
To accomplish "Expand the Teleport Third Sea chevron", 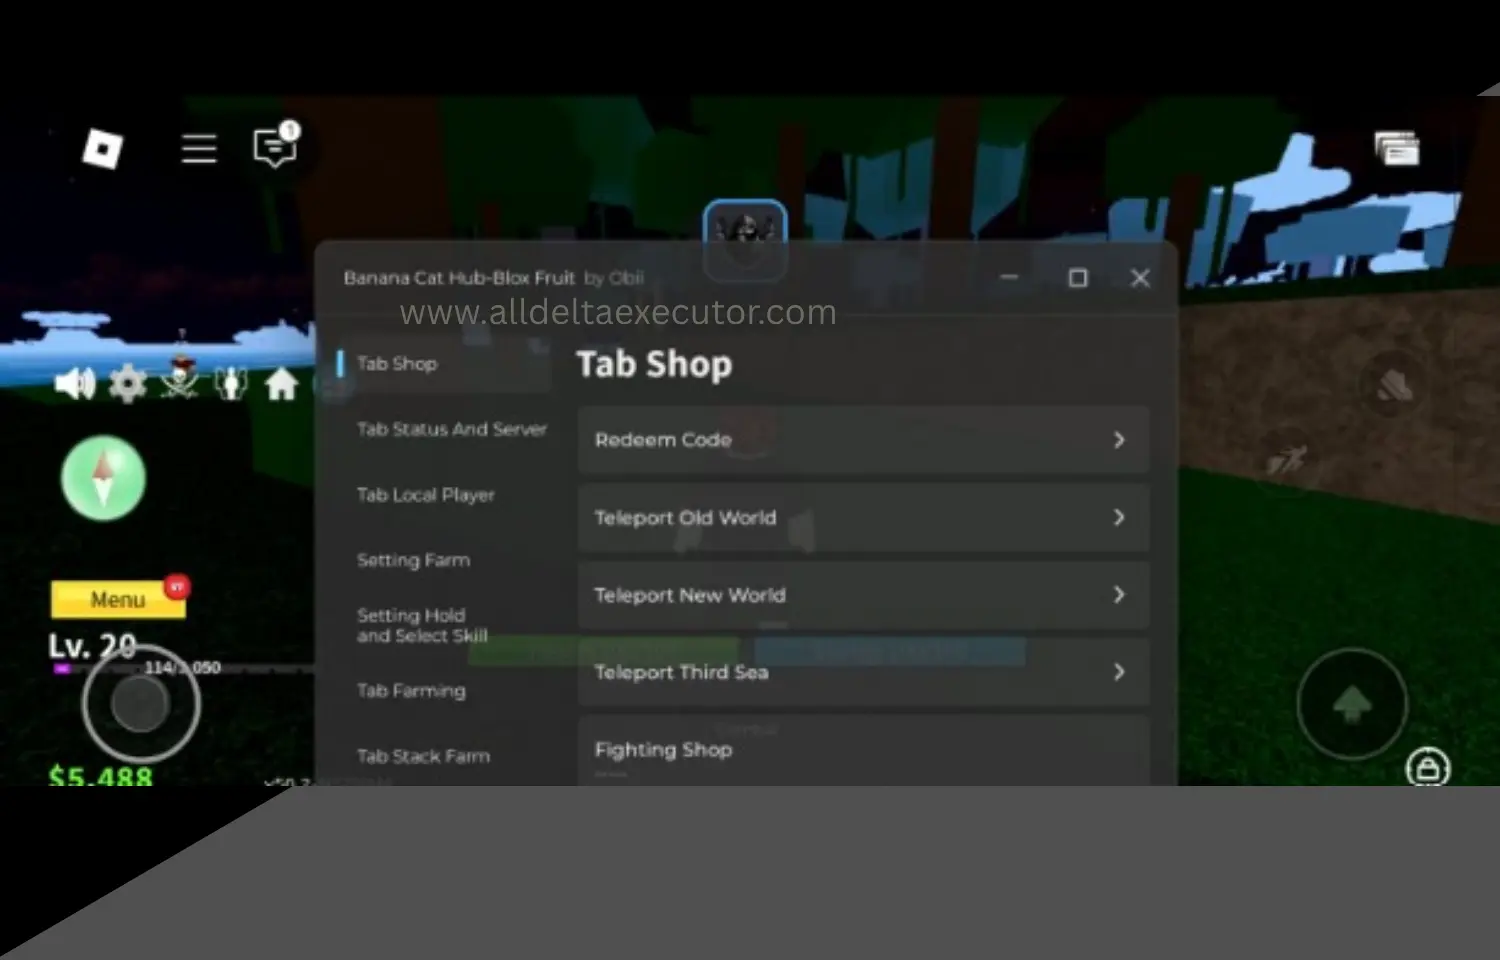I will pos(1119,672).
